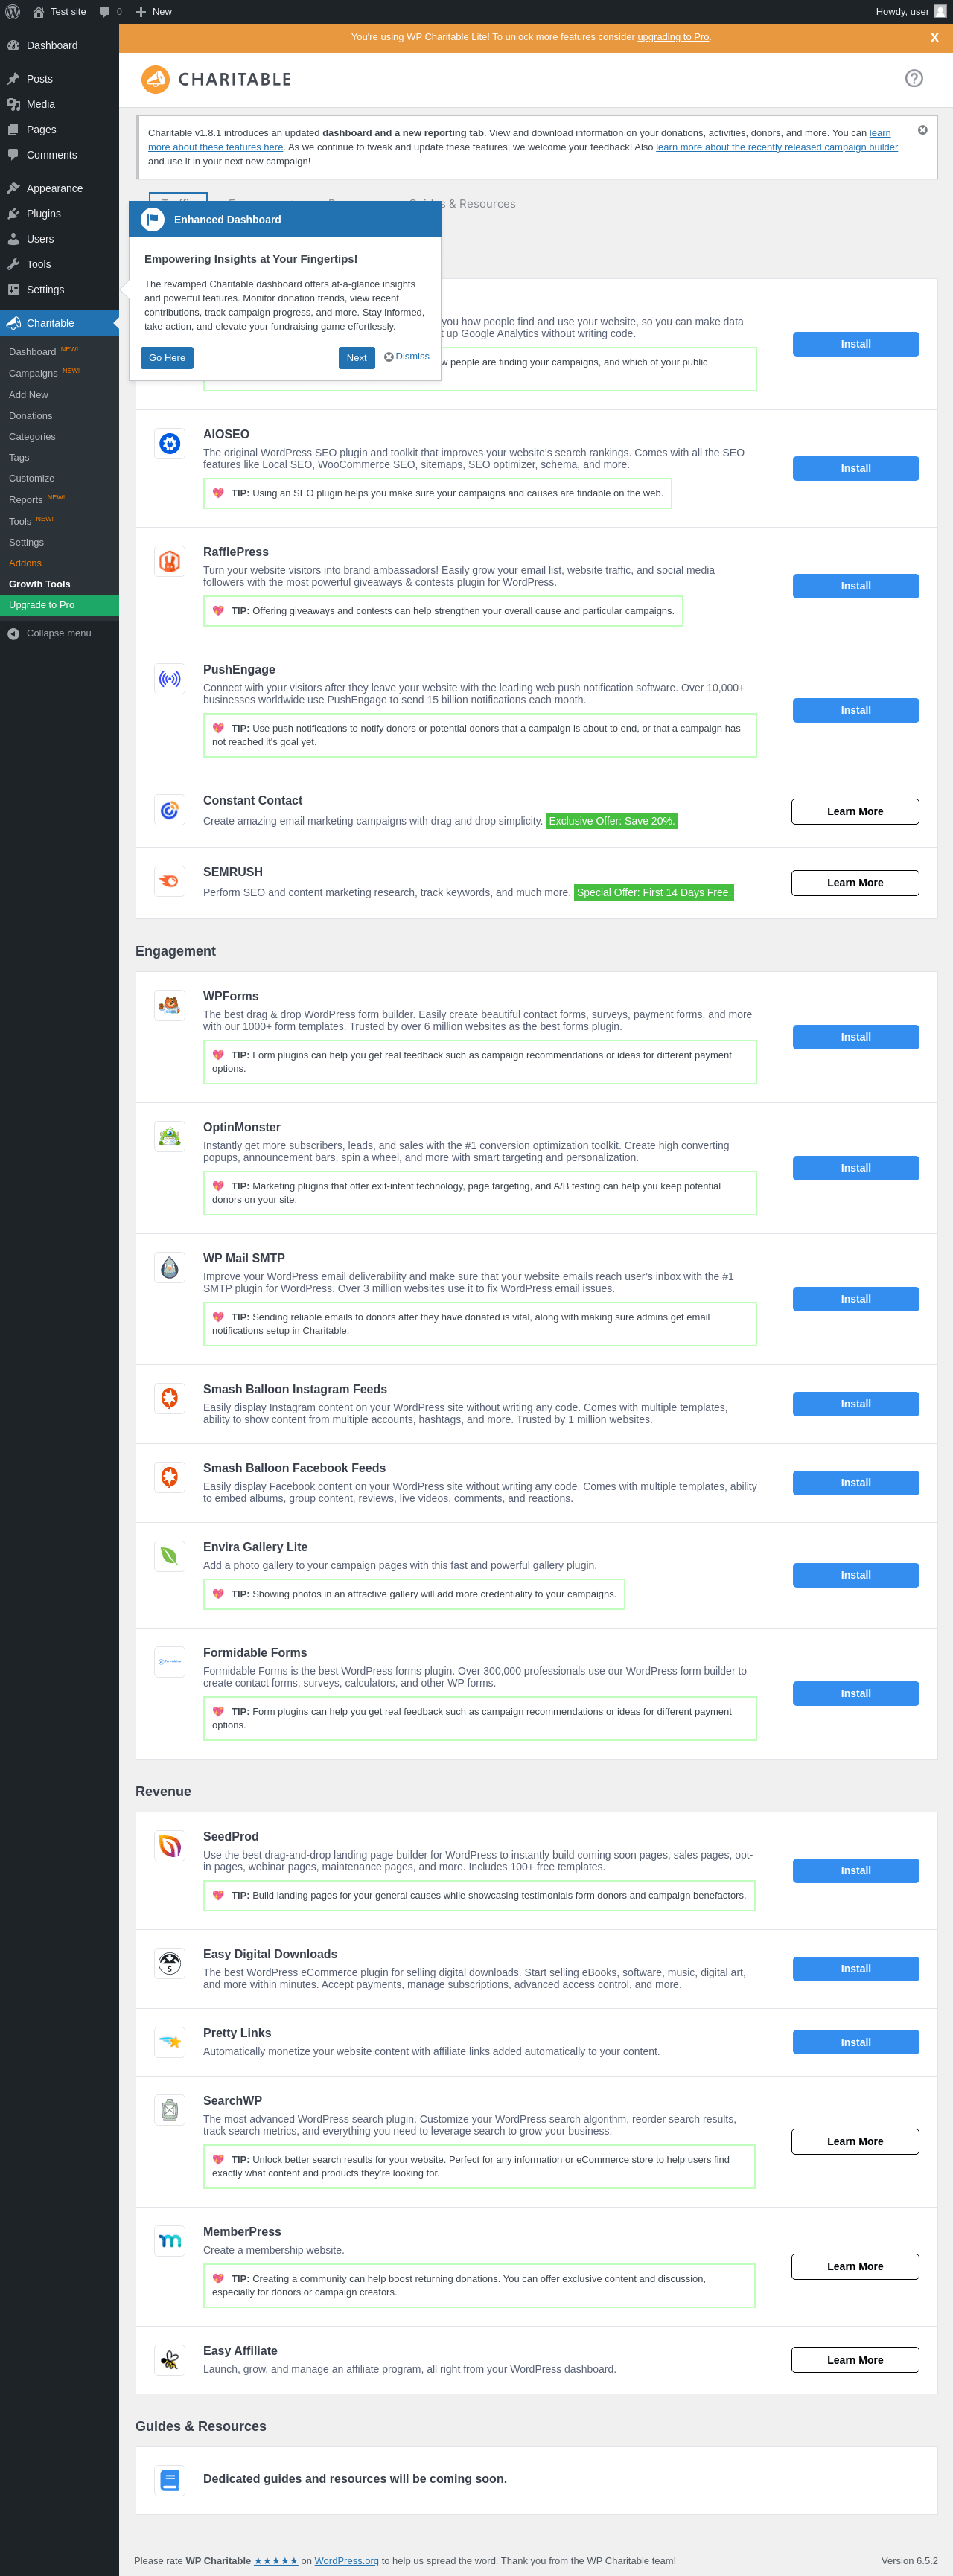The image size is (953, 2576).
Task: Click the SEMRUSH flame icon
Action: (x=170, y=881)
